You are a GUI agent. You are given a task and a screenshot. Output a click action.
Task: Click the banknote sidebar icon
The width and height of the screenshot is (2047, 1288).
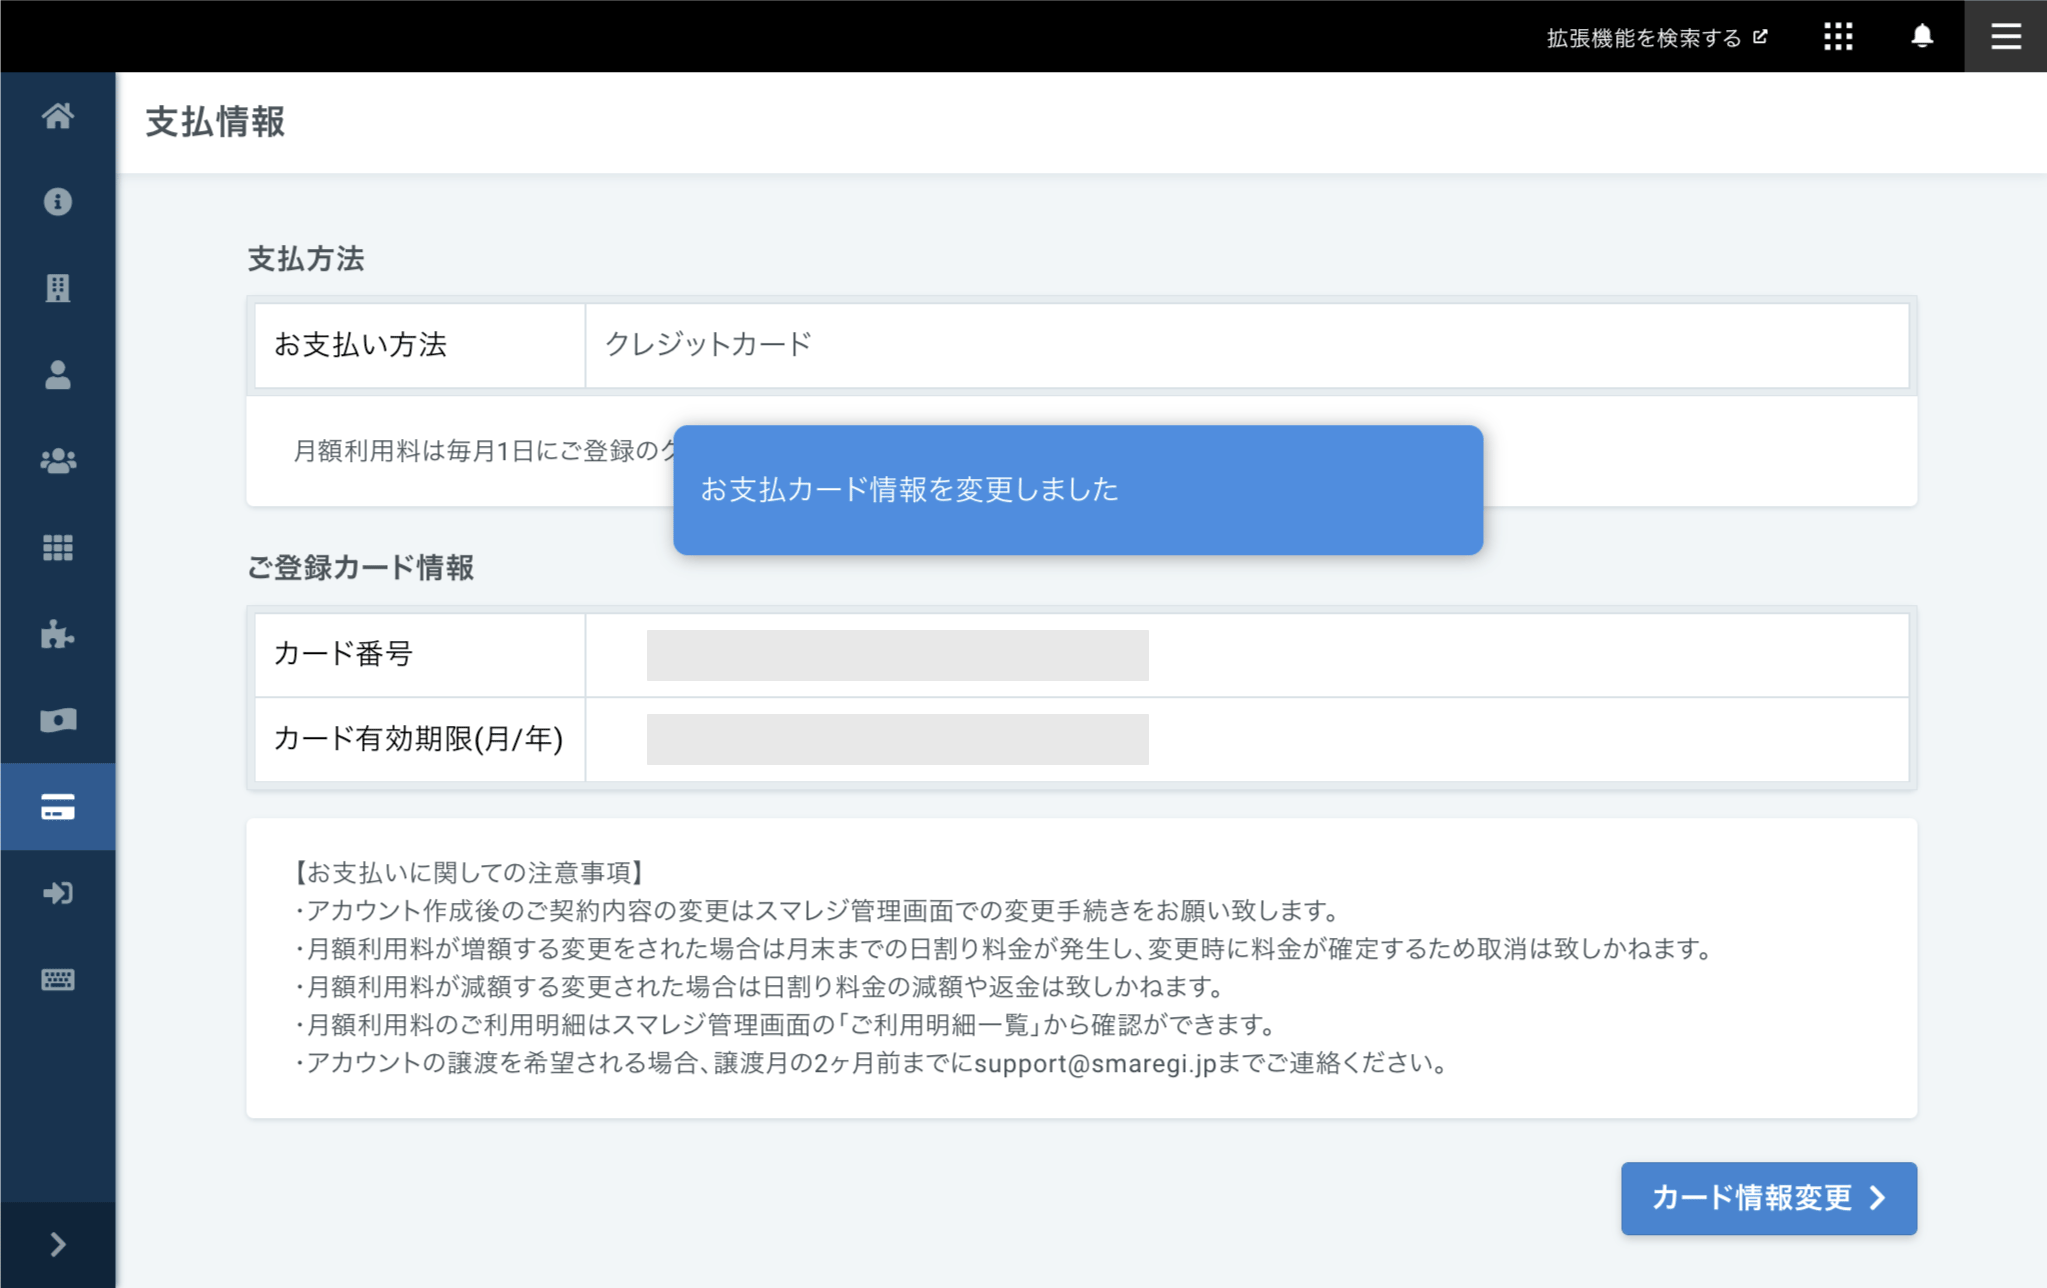pos(58,720)
